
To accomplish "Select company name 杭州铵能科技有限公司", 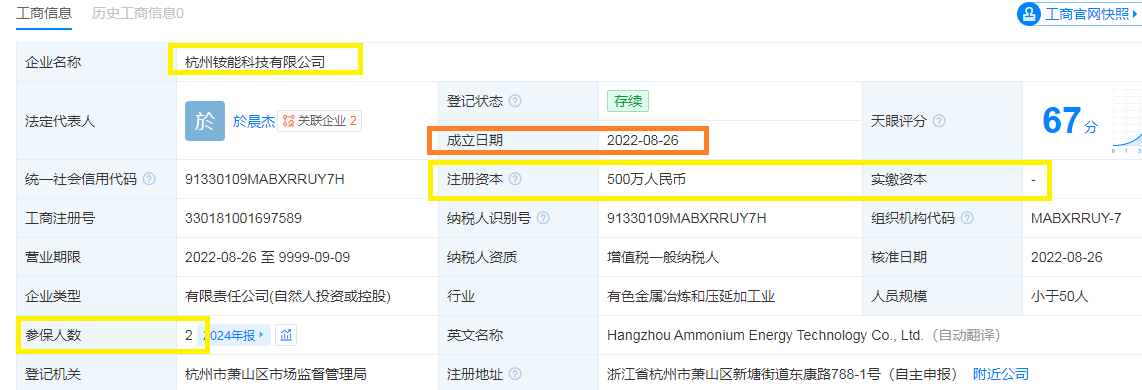I will point(254,63).
